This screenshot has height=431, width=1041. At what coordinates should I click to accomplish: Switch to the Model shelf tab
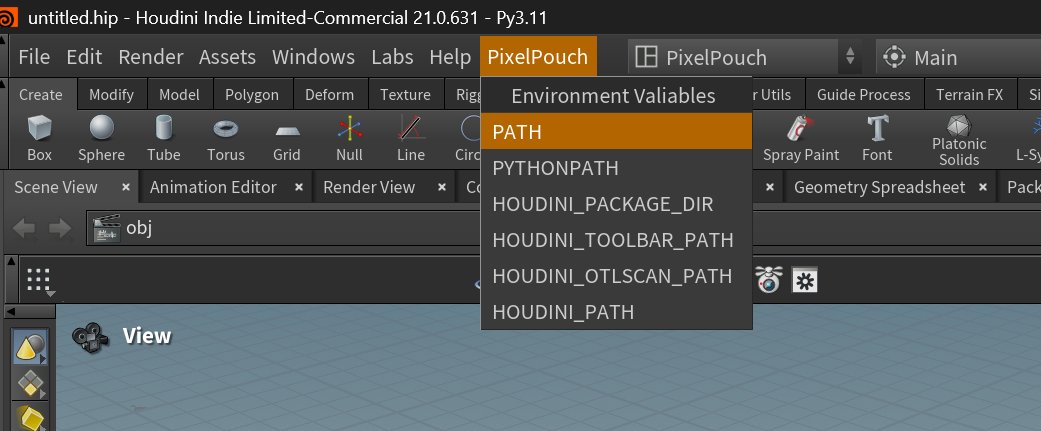179,94
